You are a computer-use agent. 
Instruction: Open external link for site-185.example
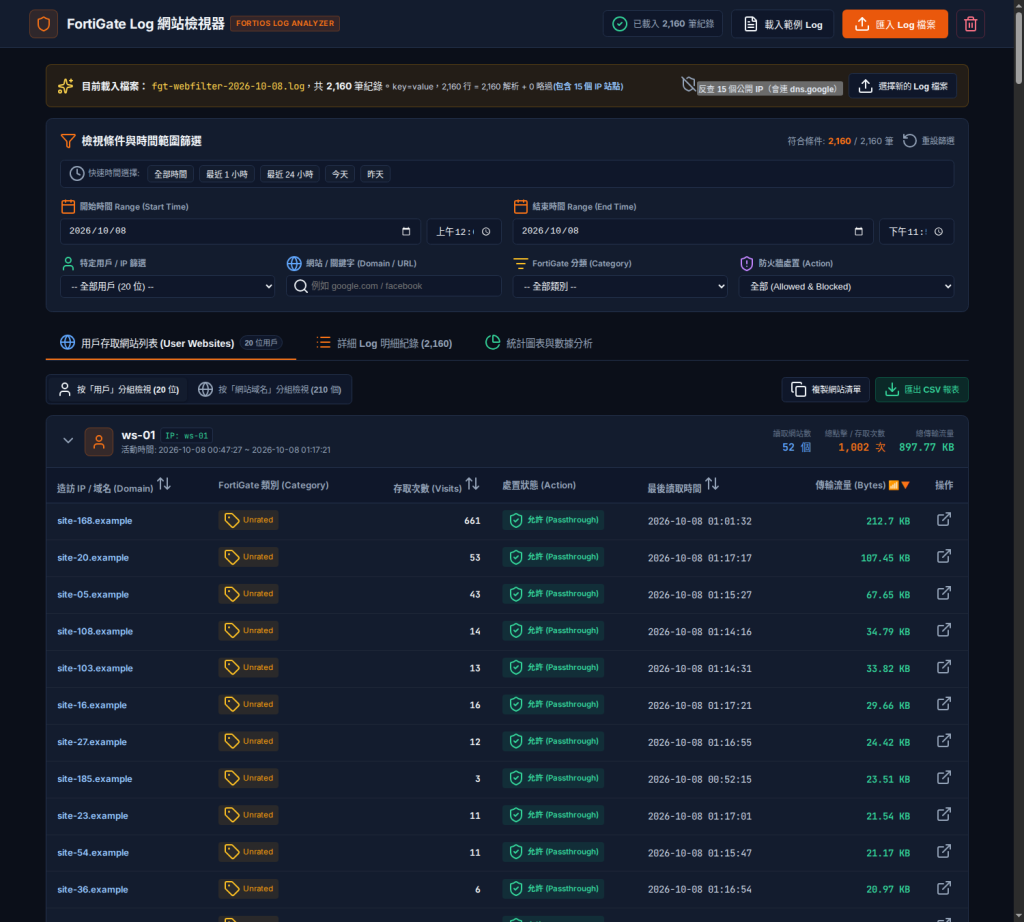coord(944,778)
